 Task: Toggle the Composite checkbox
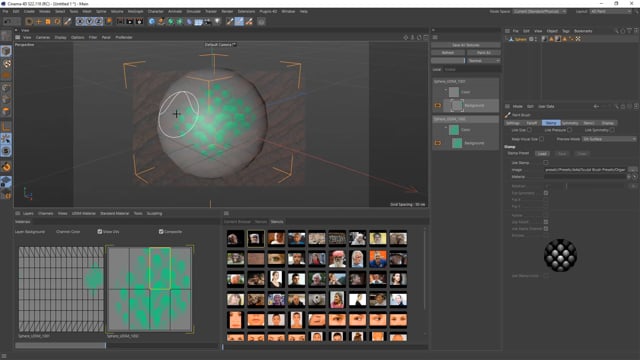(161, 231)
